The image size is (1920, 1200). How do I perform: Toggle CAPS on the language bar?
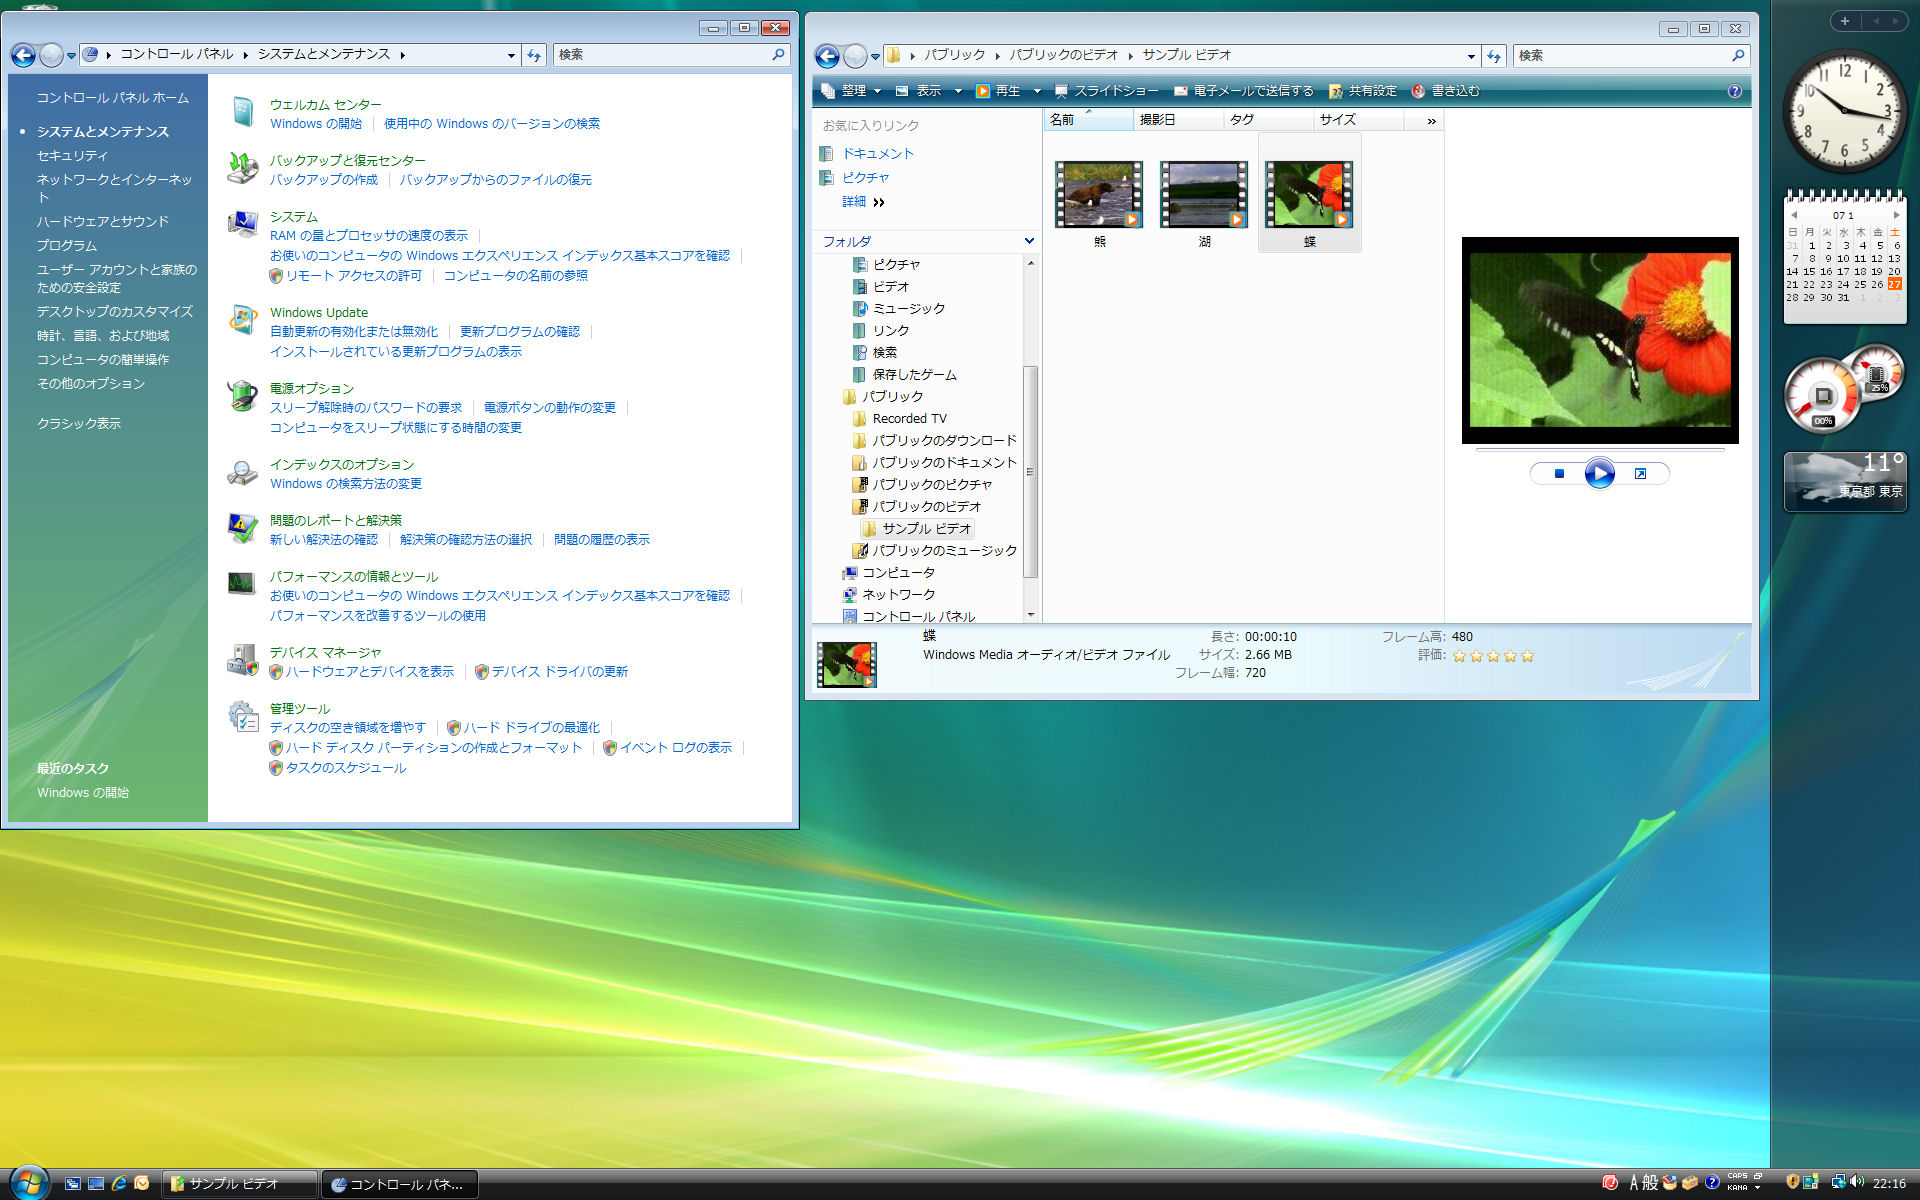point(1735,1176)
